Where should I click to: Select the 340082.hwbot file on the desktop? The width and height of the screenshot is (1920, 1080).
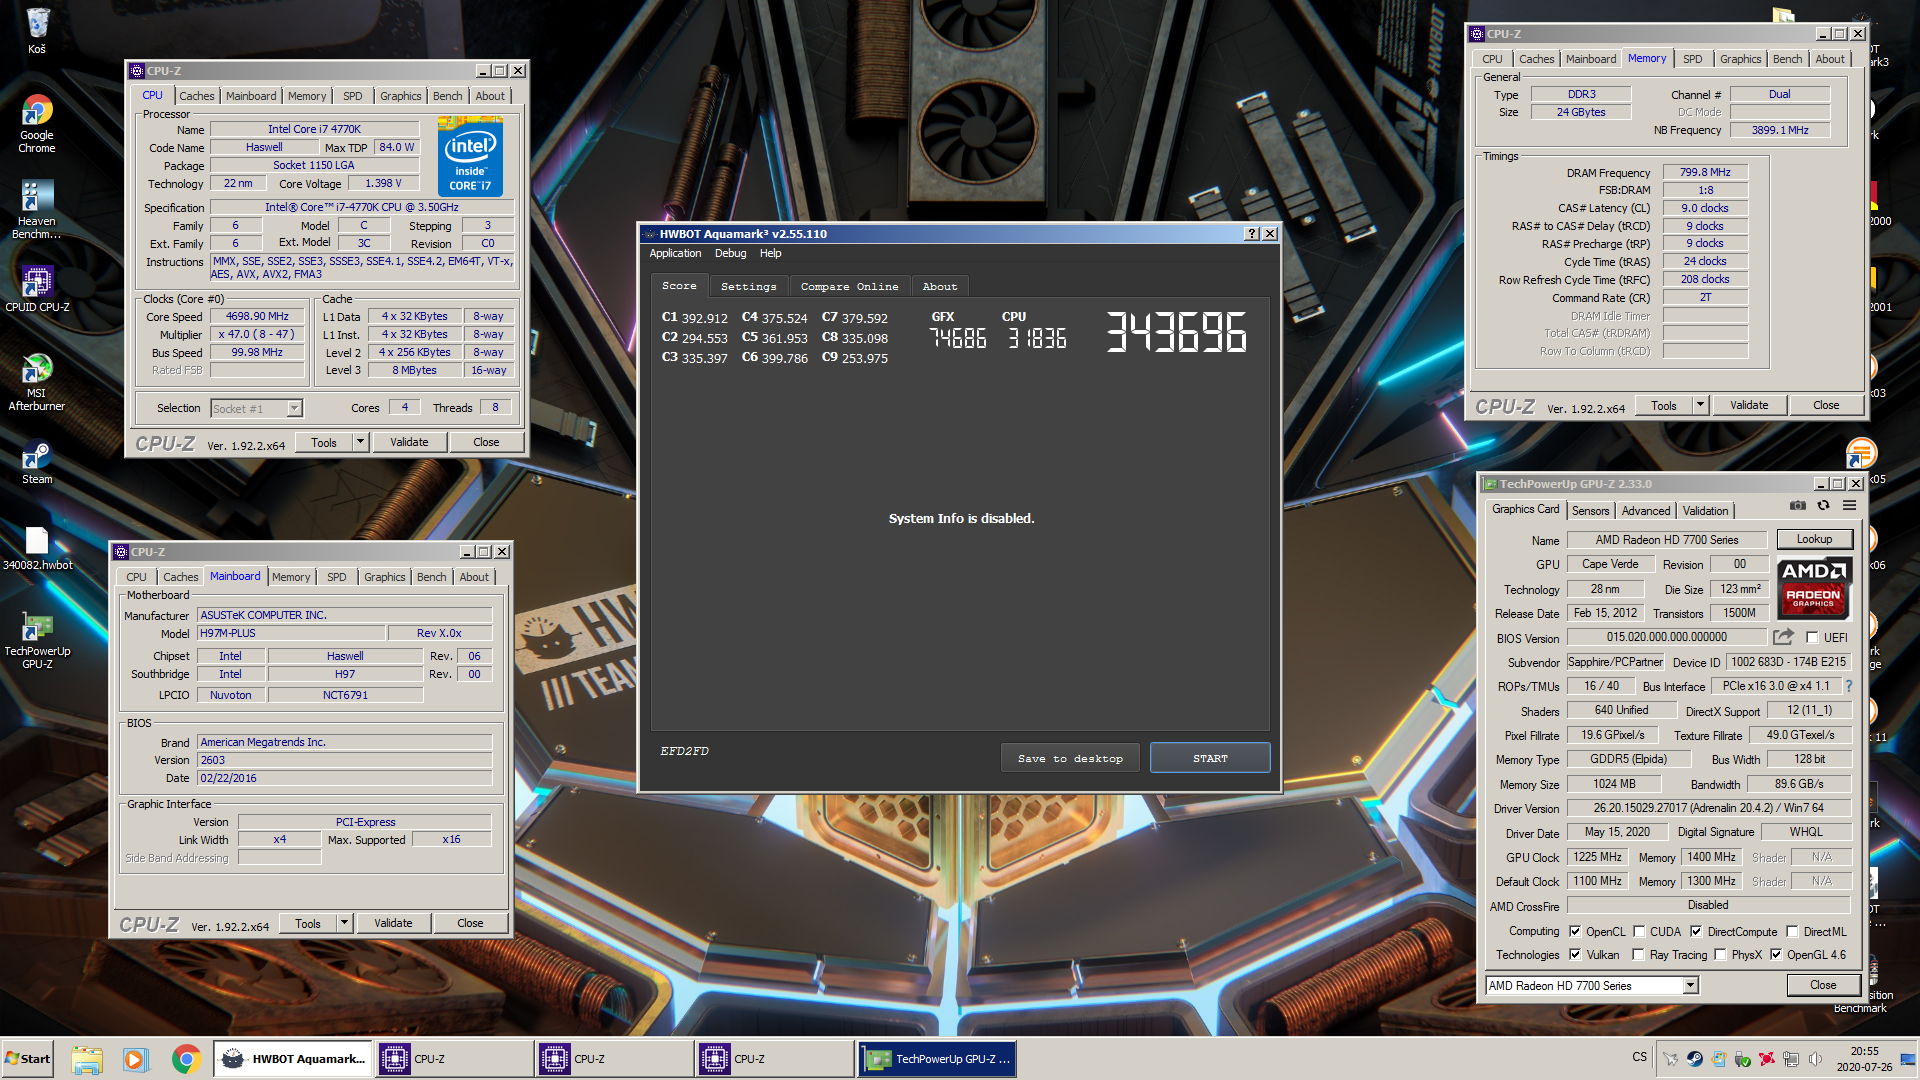point(37,548)
